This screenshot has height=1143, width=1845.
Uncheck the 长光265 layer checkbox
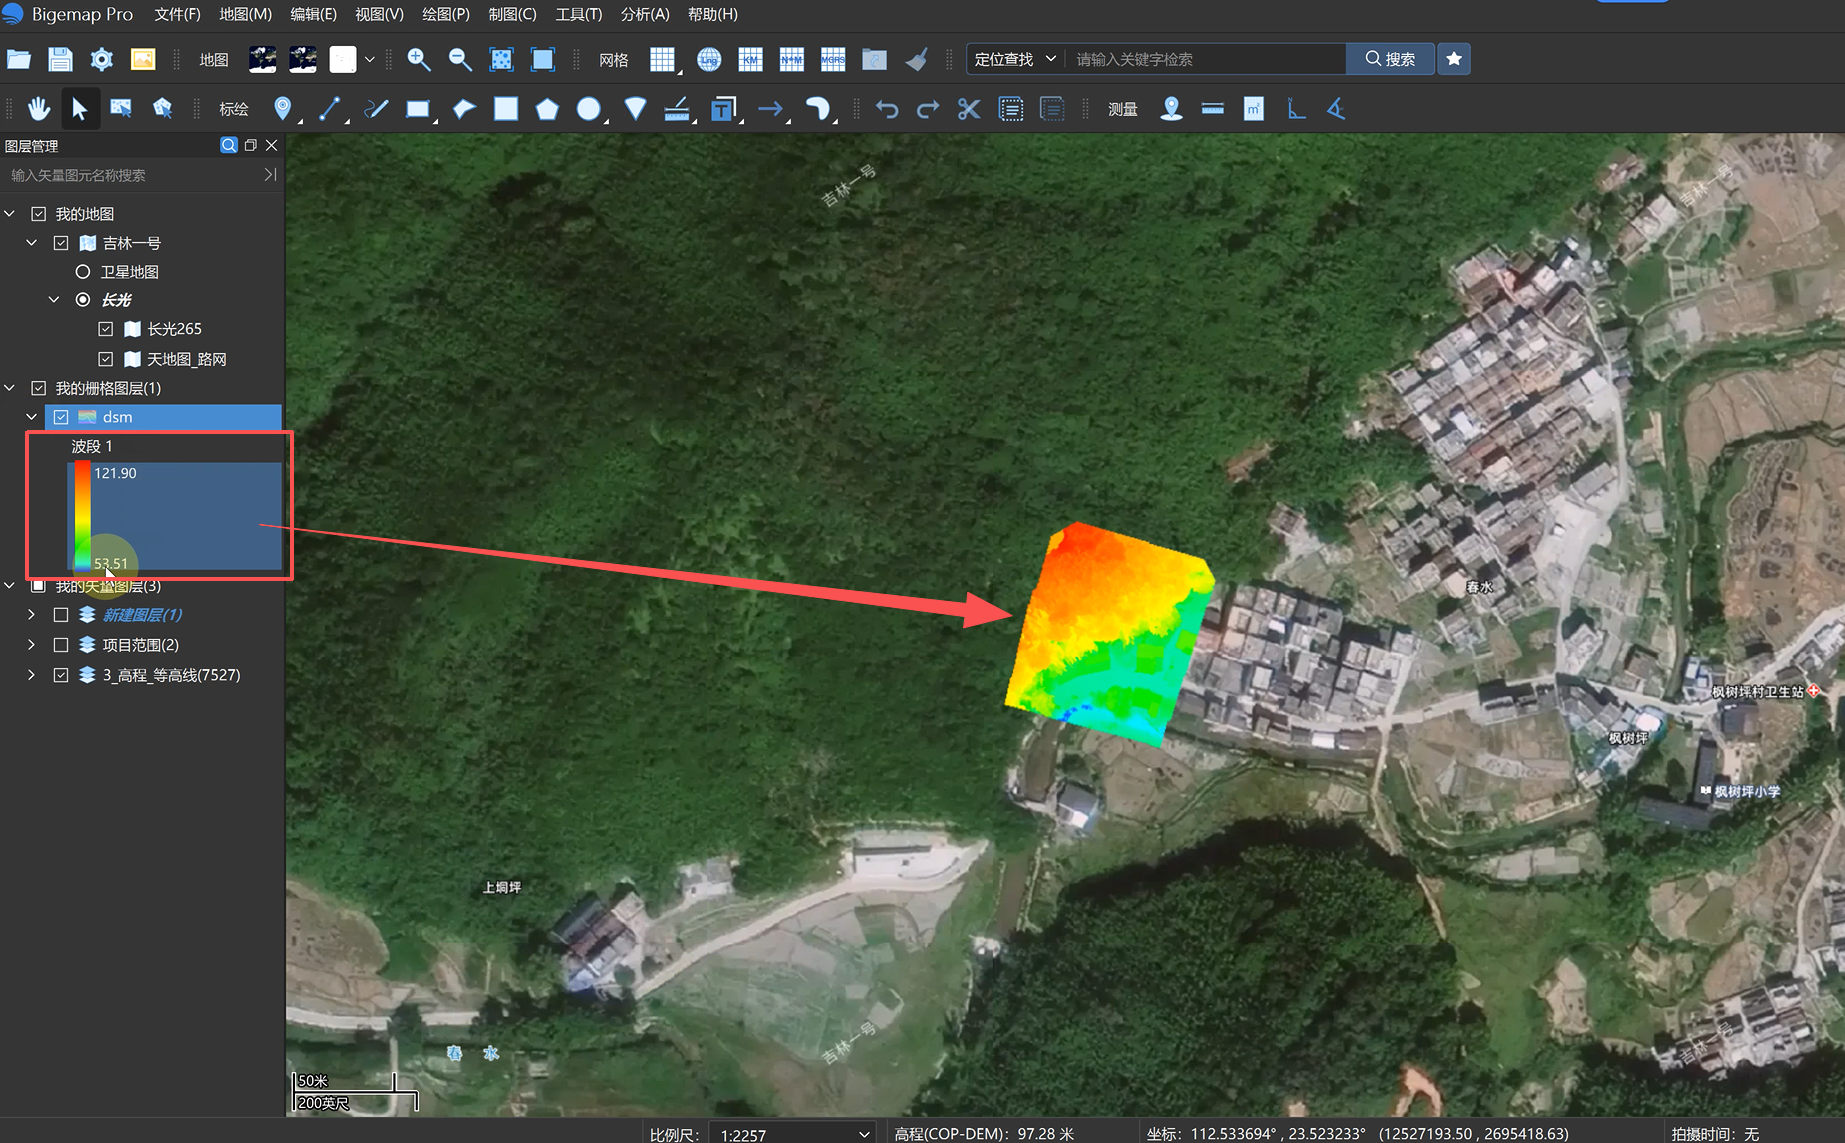click(x=106, y=329)
